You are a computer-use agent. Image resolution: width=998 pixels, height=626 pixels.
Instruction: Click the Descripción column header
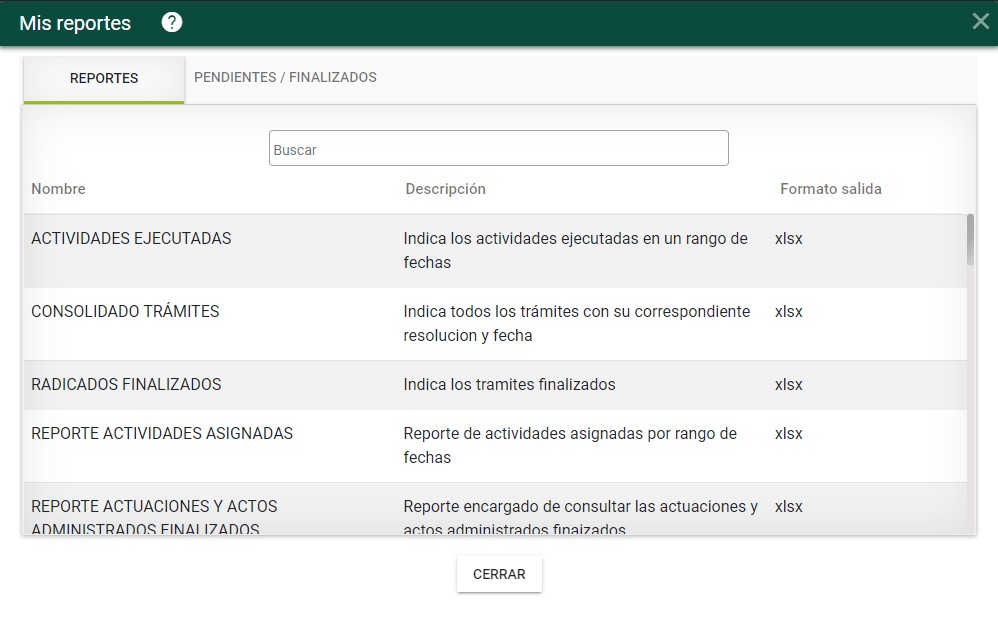446,189
